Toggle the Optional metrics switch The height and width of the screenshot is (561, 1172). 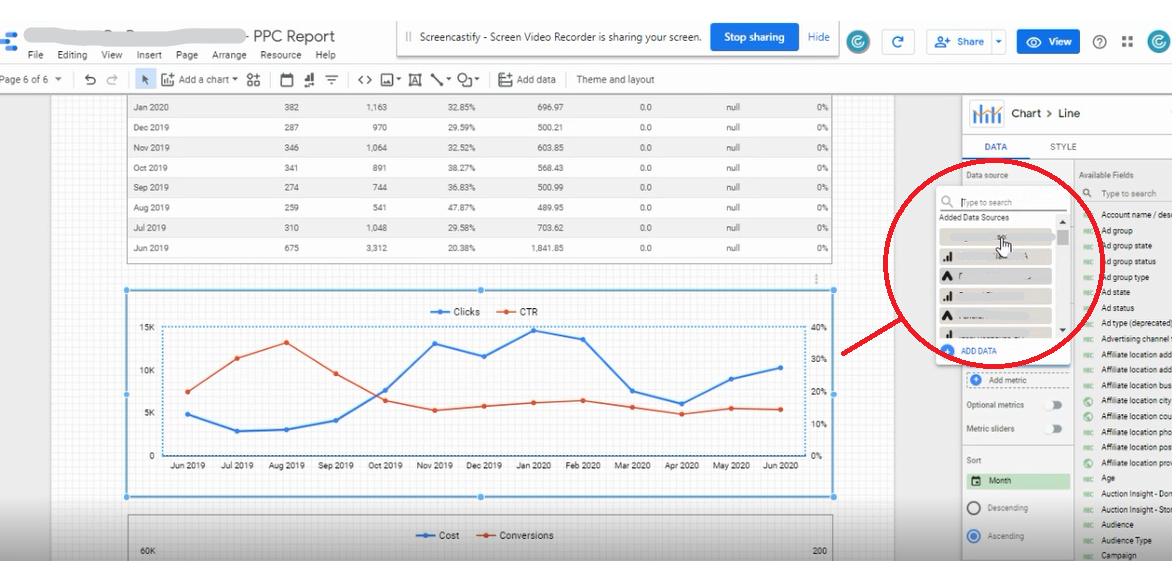pyautogui.click(x=1054, y=405)
